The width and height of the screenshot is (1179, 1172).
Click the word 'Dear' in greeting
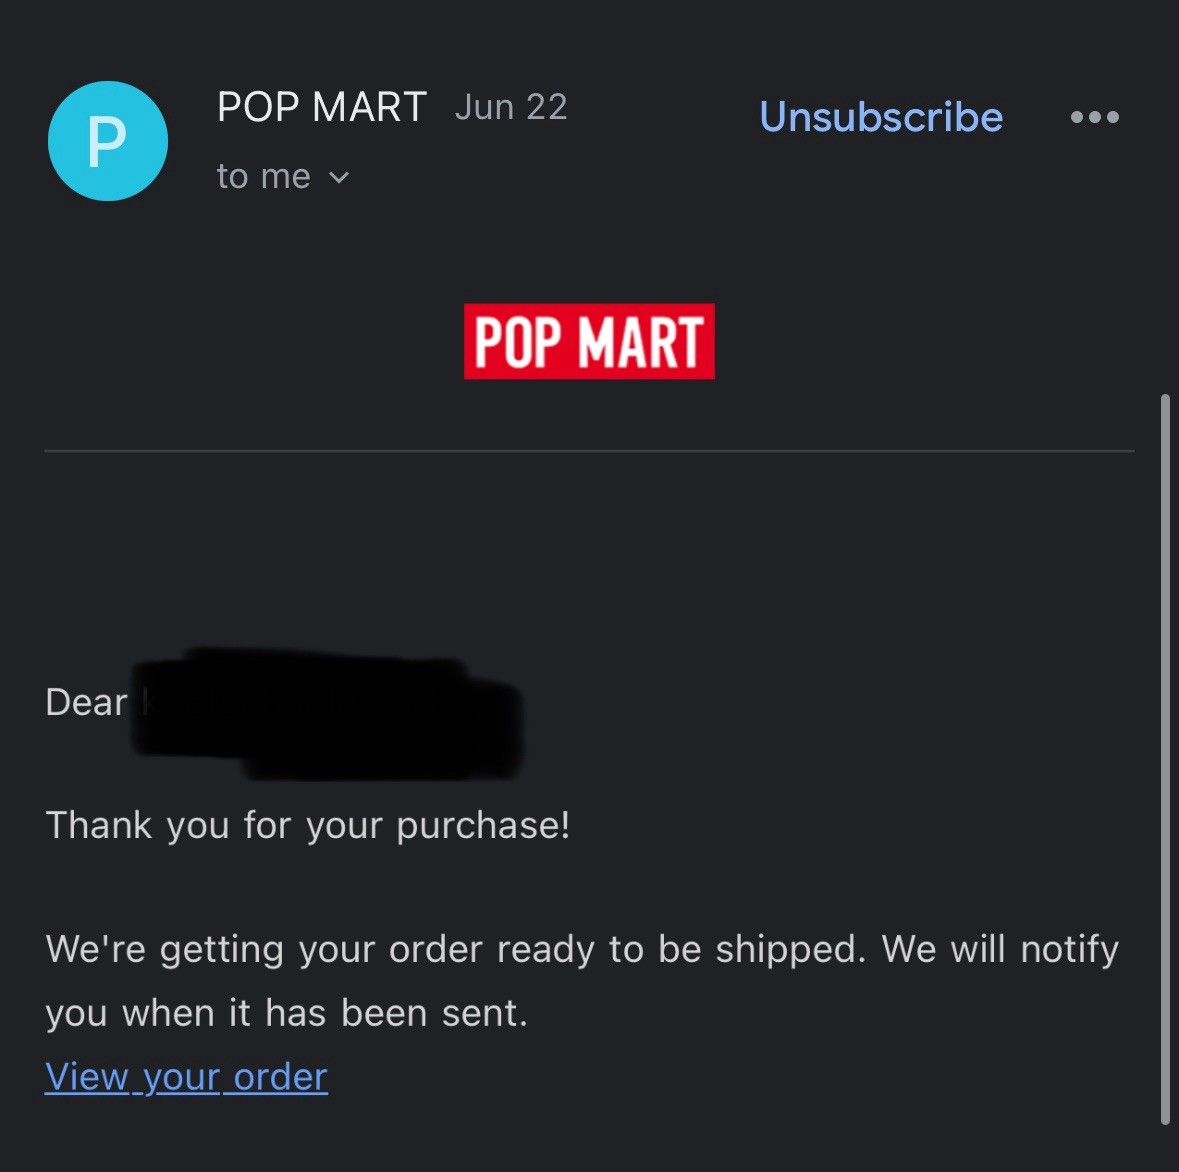click(x=86, y=703)
